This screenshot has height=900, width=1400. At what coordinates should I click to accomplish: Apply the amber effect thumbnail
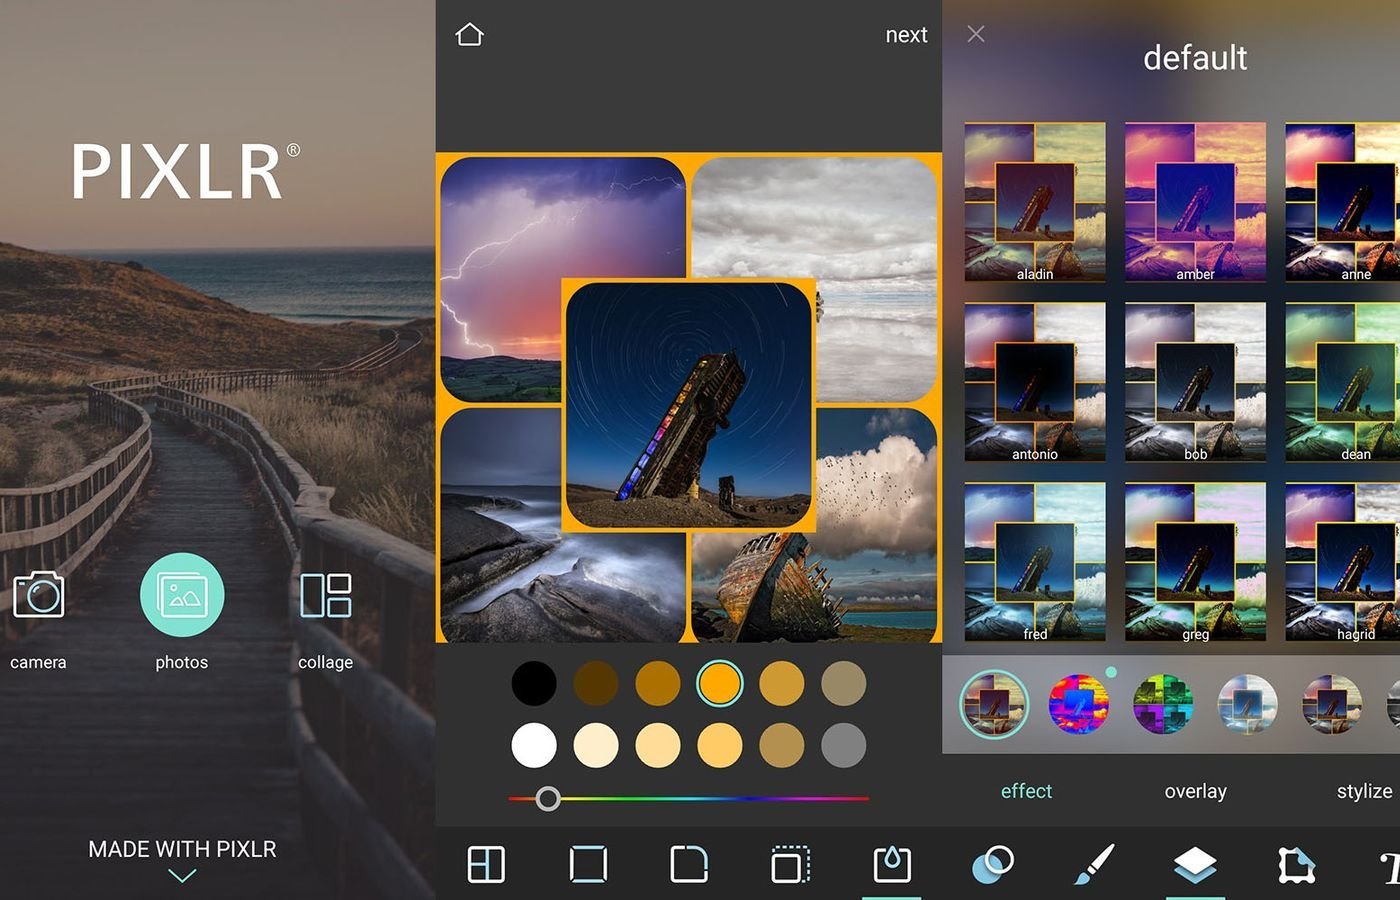click(1195, 202)
